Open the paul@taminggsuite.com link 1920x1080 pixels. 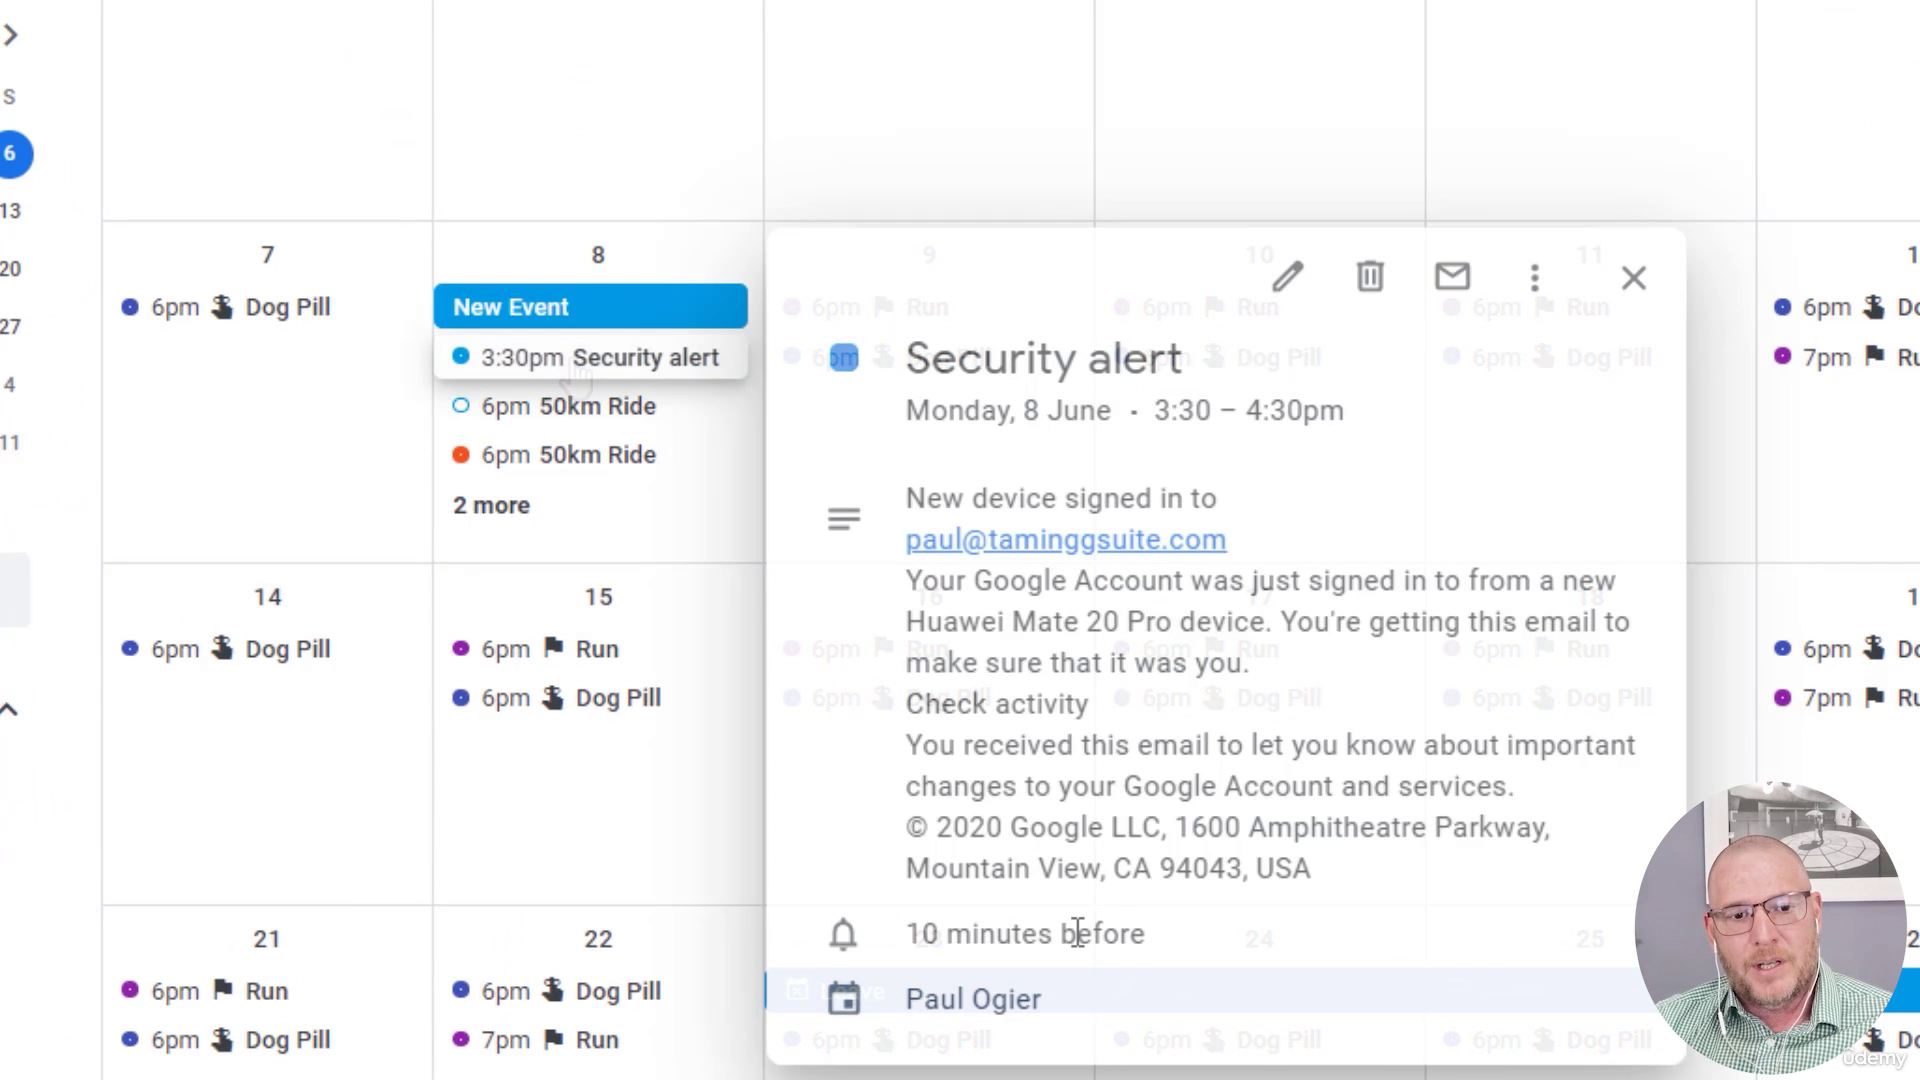pos(1065,540)
